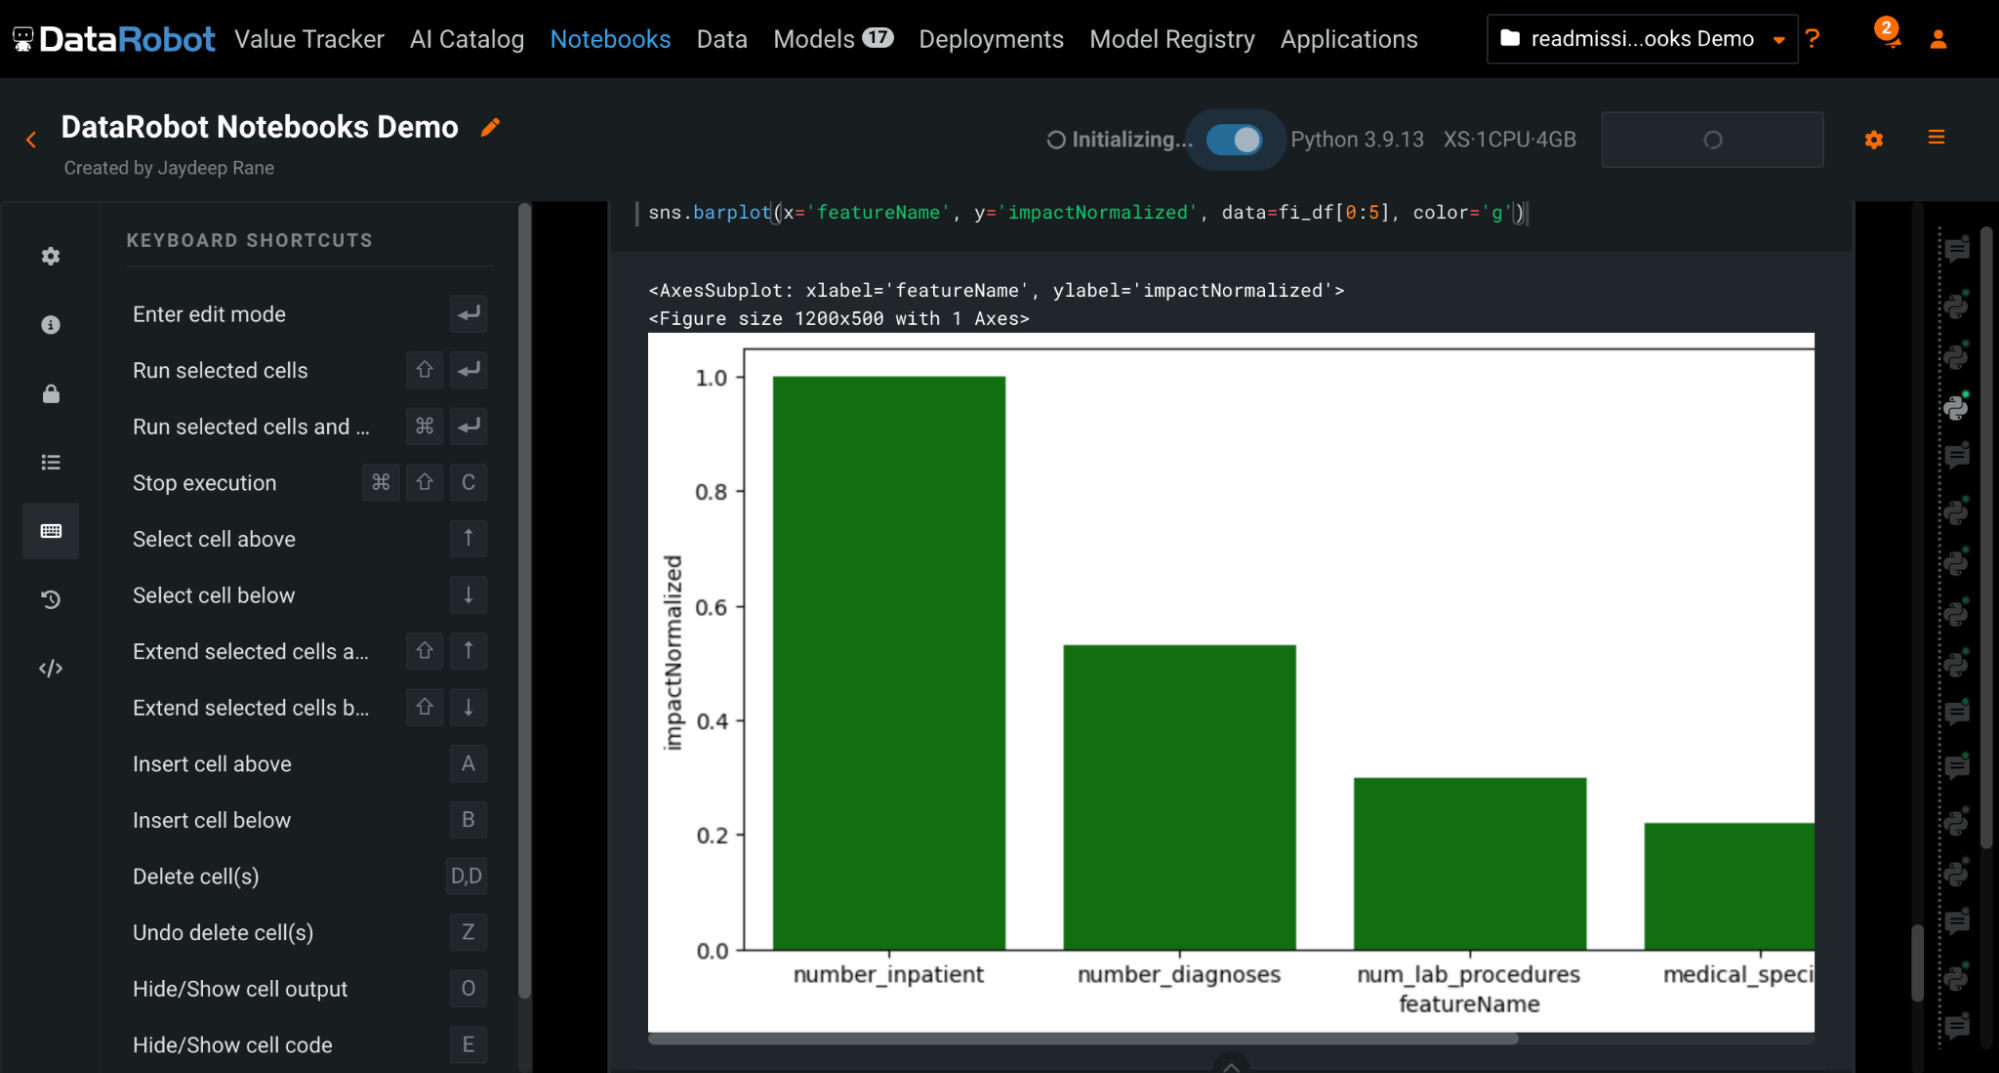Image resolution: width=1999 pixels, height=1073 pixels.
Task: Go back using the left arrow near the title
Action: [31, 139]
